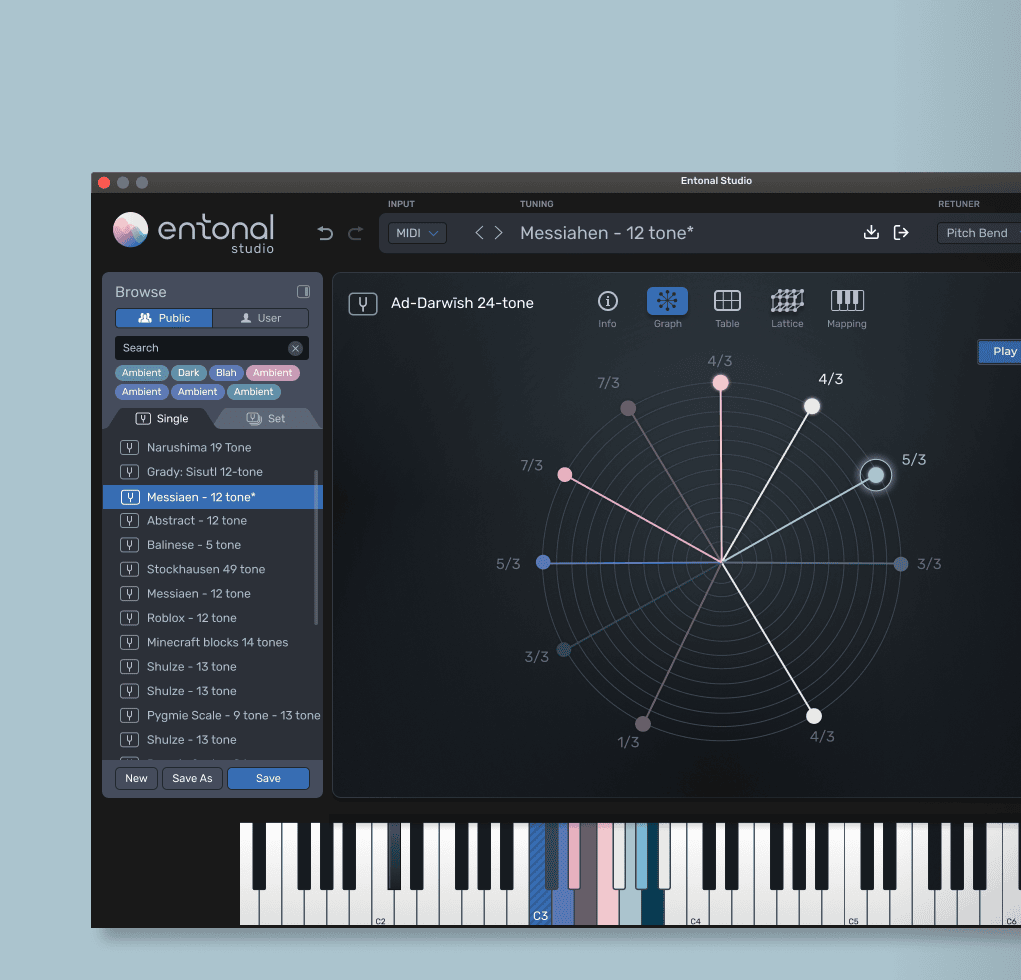Click the redo arrow icon
This screenshot has width=1021, height=980.
pyautogui.click(x=356, y=232)
